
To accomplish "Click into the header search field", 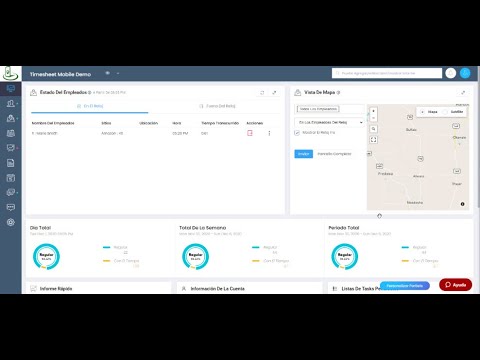I will click(x=387, y=73).
